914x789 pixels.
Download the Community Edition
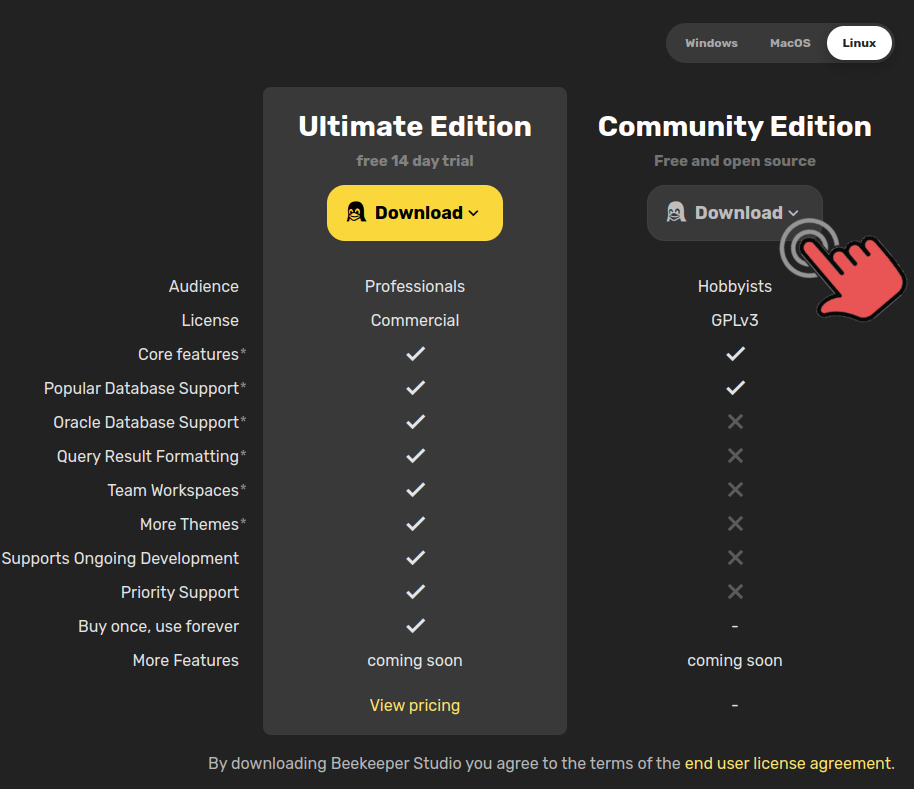pos(734,213)
